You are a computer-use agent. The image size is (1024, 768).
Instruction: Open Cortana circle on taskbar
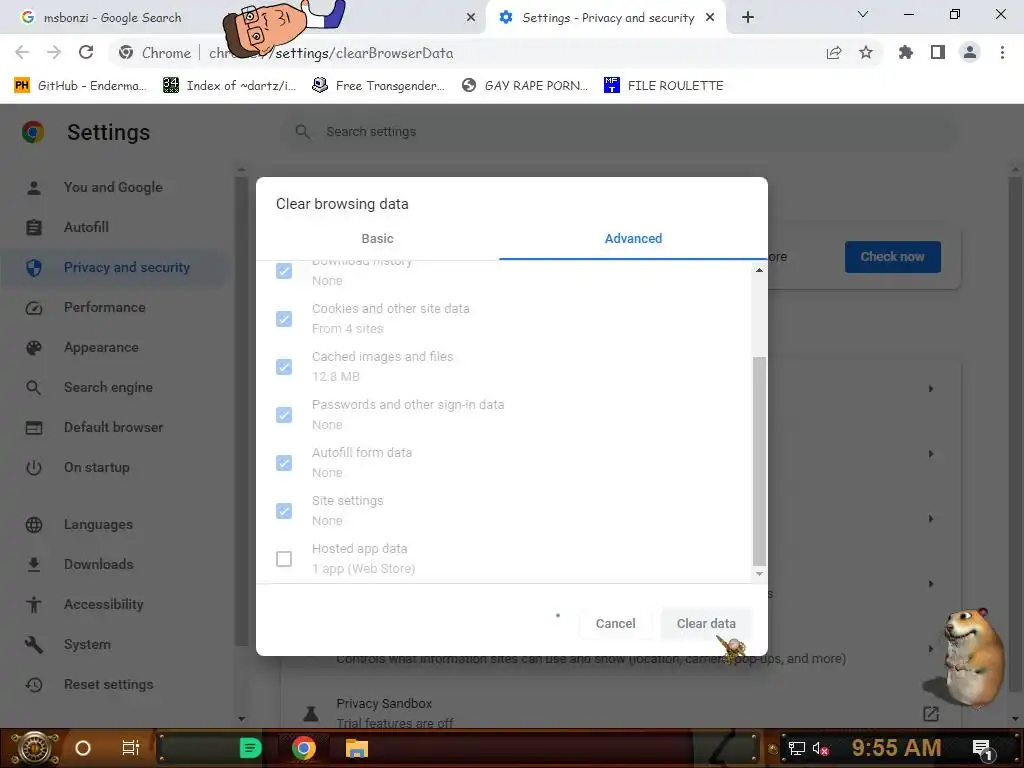tap(83, 748)
